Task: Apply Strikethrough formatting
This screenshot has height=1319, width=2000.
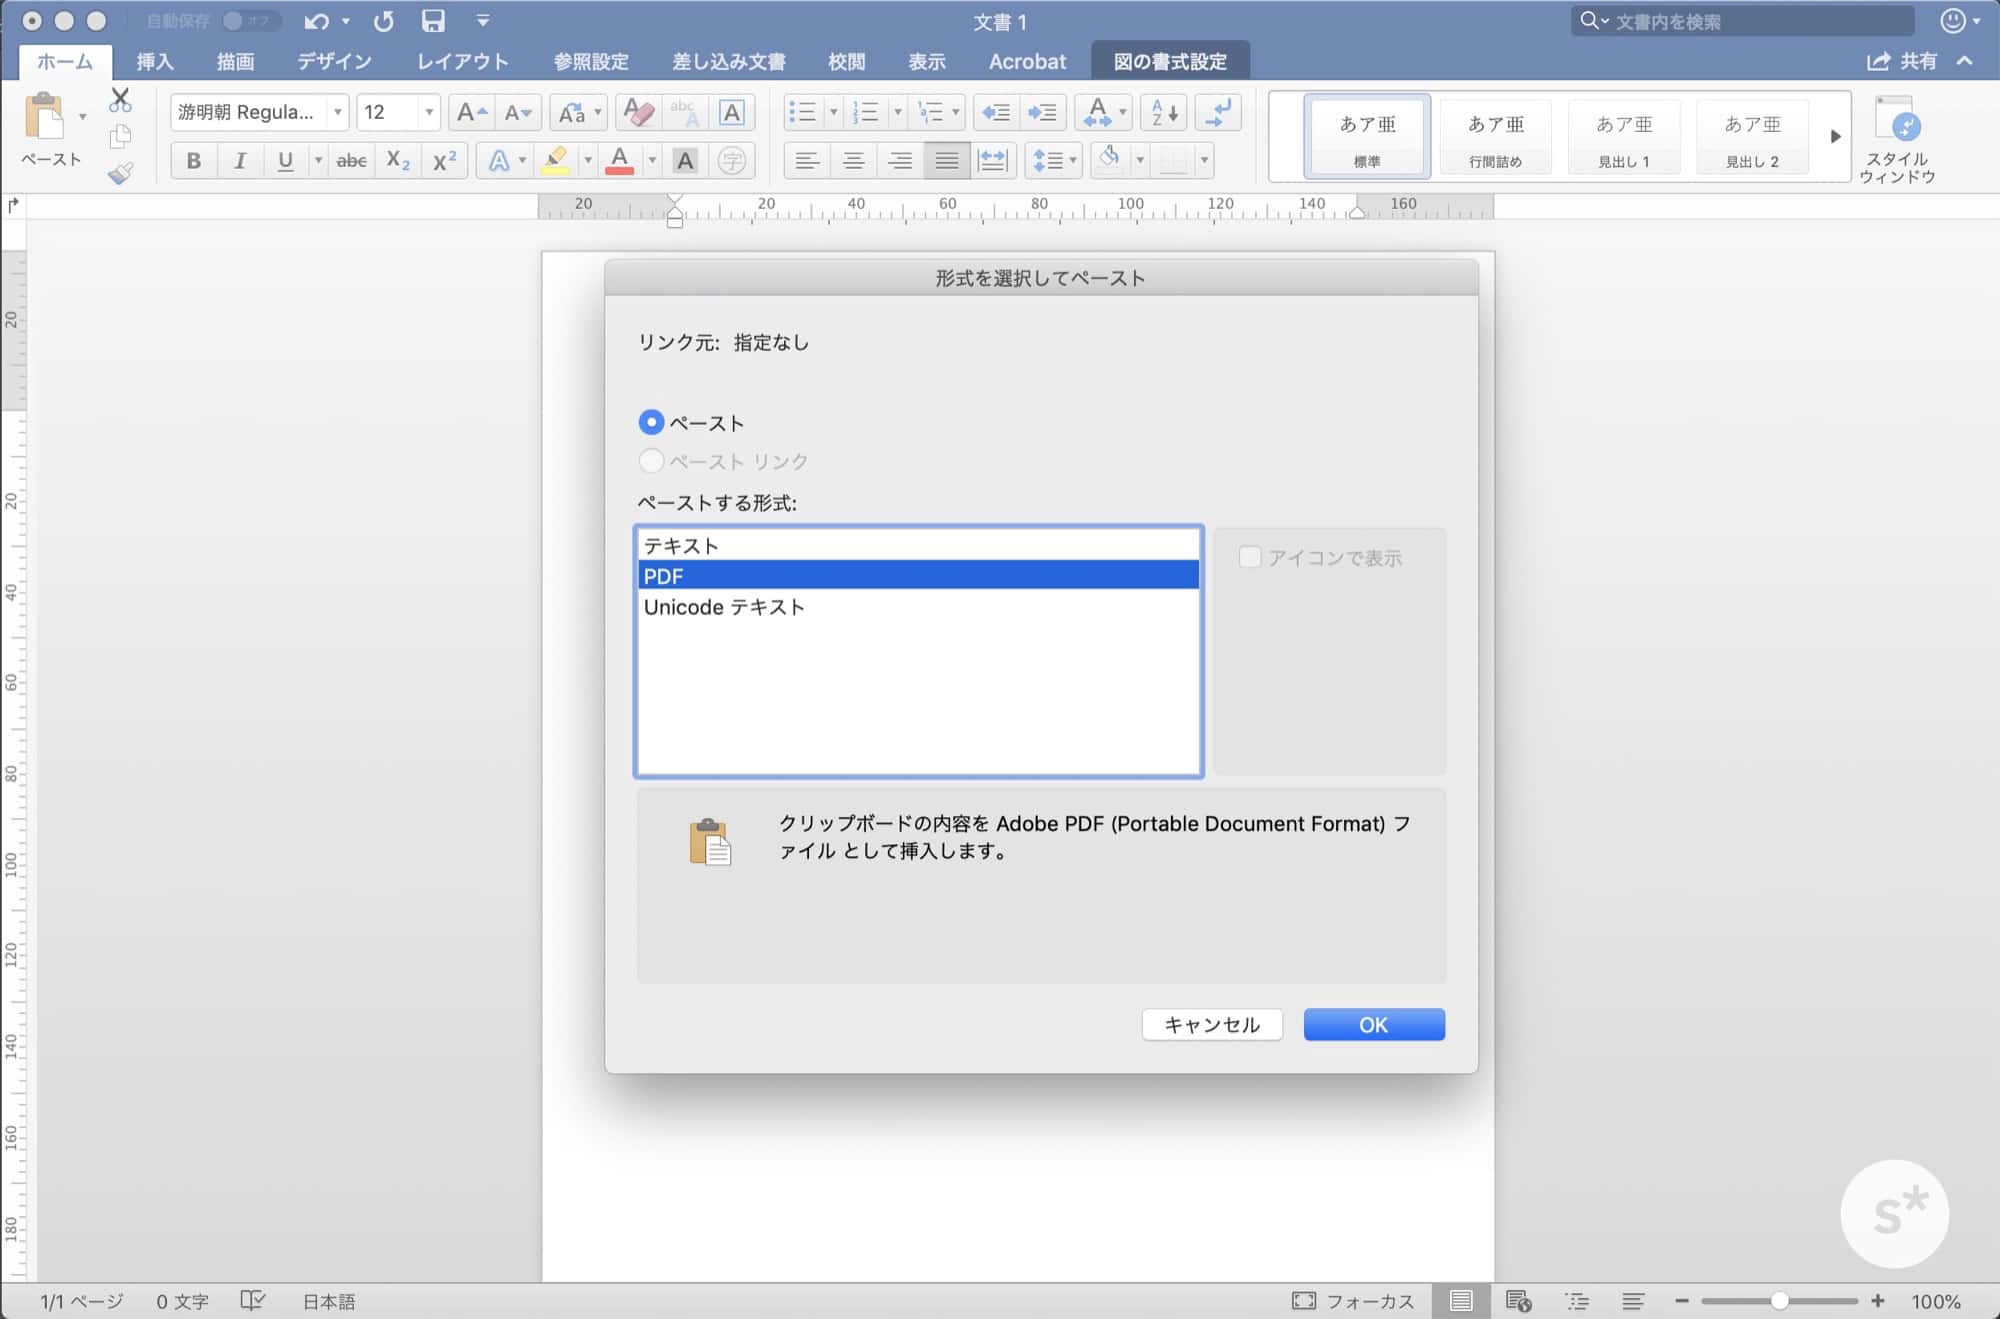Action: click(x=351, y=160)
